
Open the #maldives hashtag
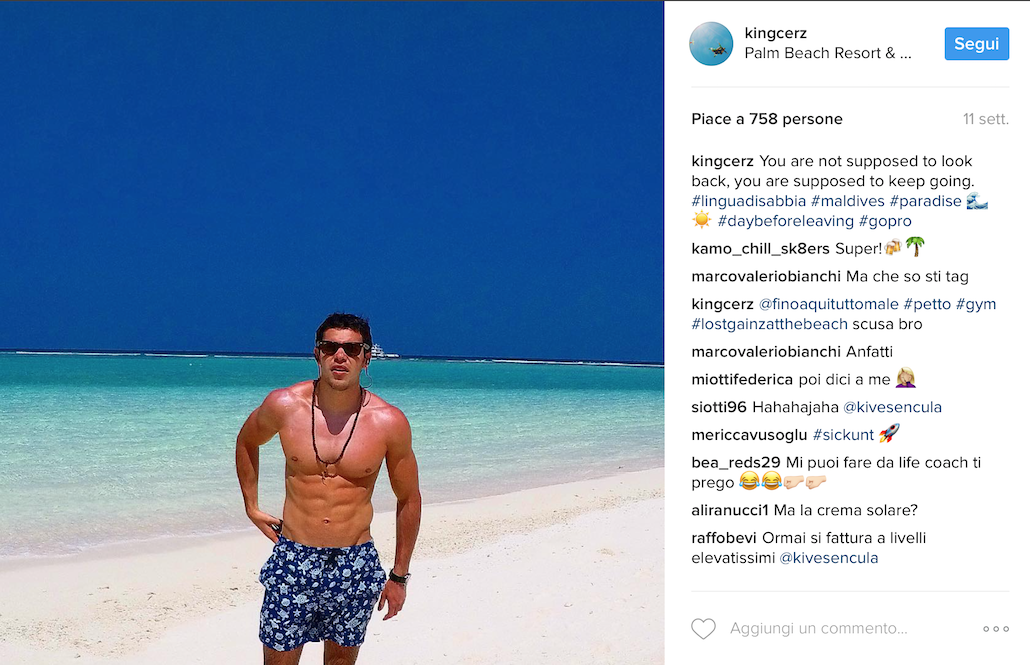point(847,201)
